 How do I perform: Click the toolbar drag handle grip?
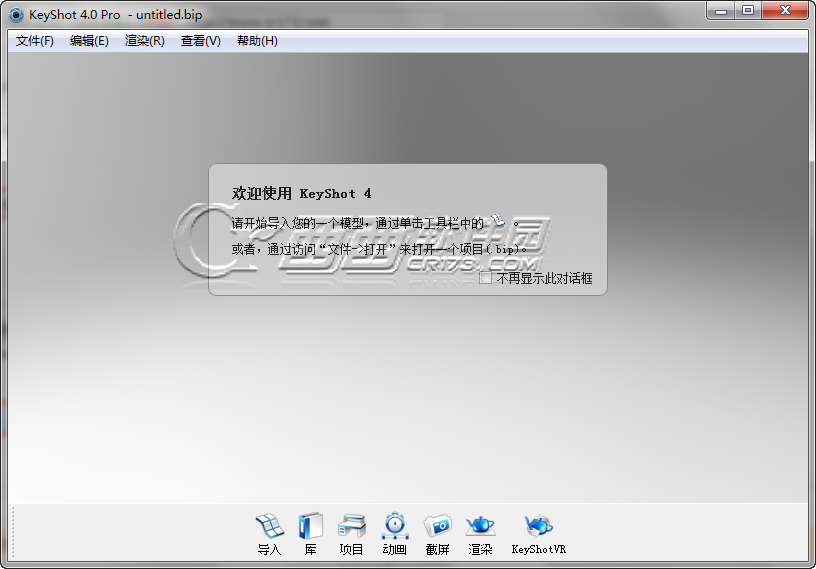pyautogui.click(x=12, y=532)
